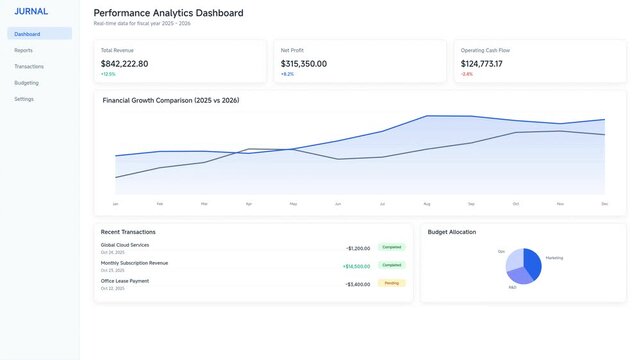Click the Marketing pie chart label
641x360 pixels.
tap(554, 258)
